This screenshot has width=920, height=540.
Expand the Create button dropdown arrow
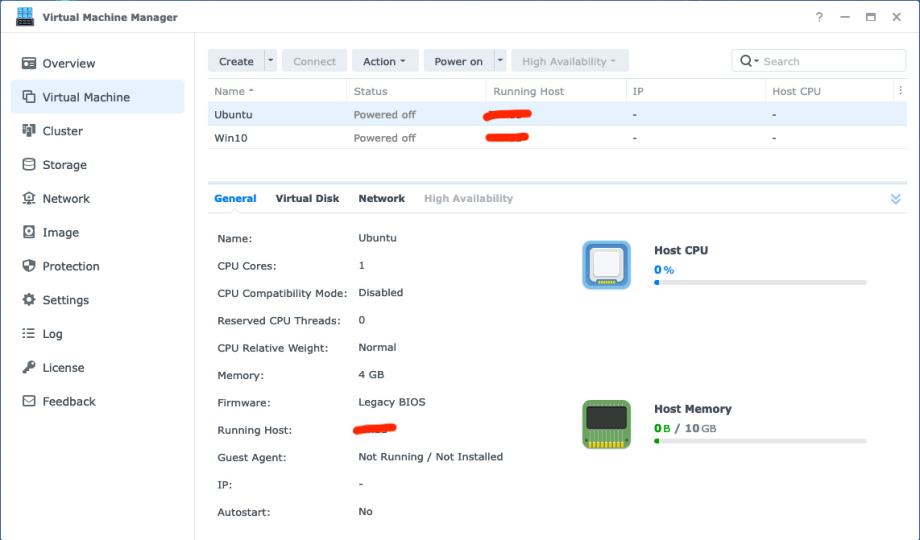(271, 61)
